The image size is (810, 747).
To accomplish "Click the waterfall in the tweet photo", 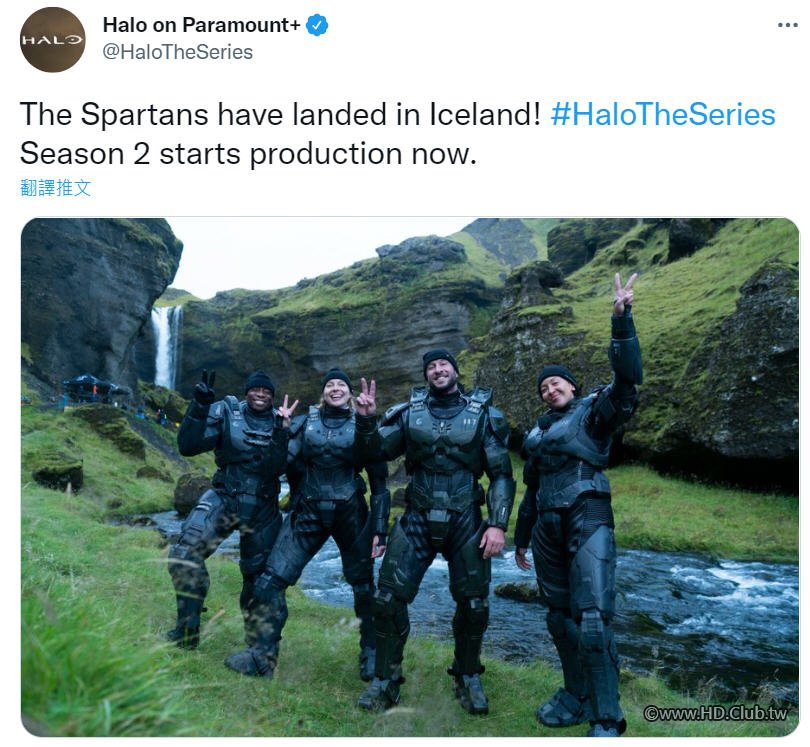I will [x=166, y=346].
